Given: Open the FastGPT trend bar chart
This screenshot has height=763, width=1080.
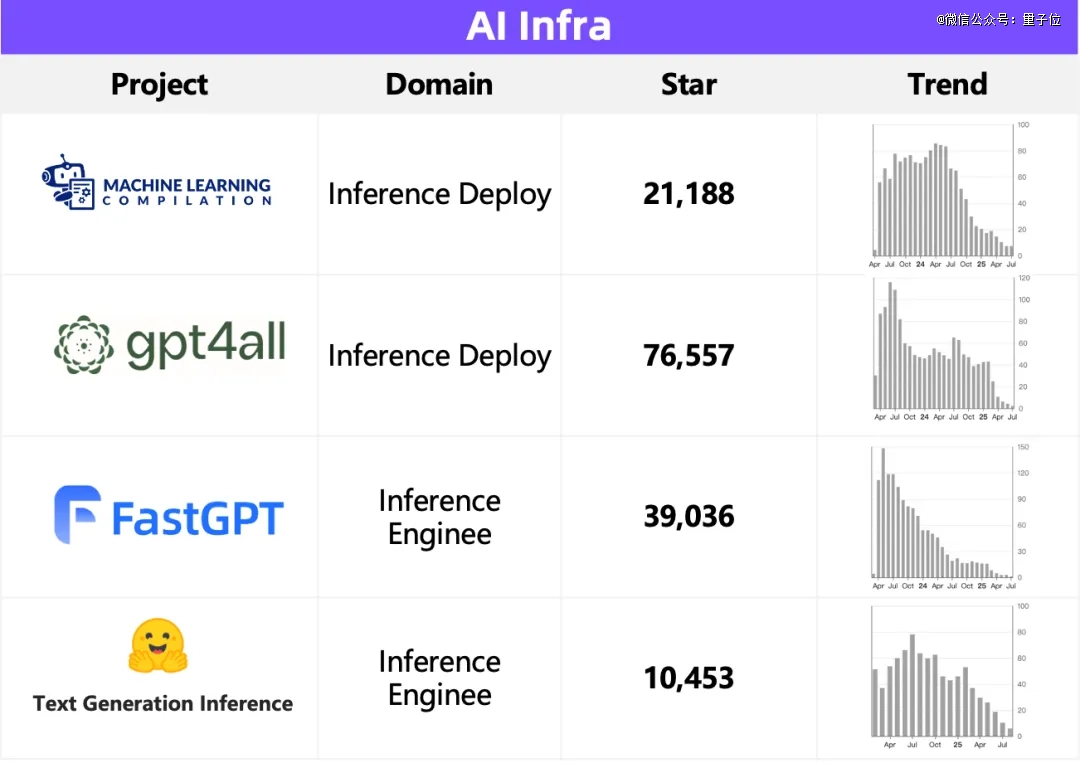Looking at the screenshot, I should (948, 518).
